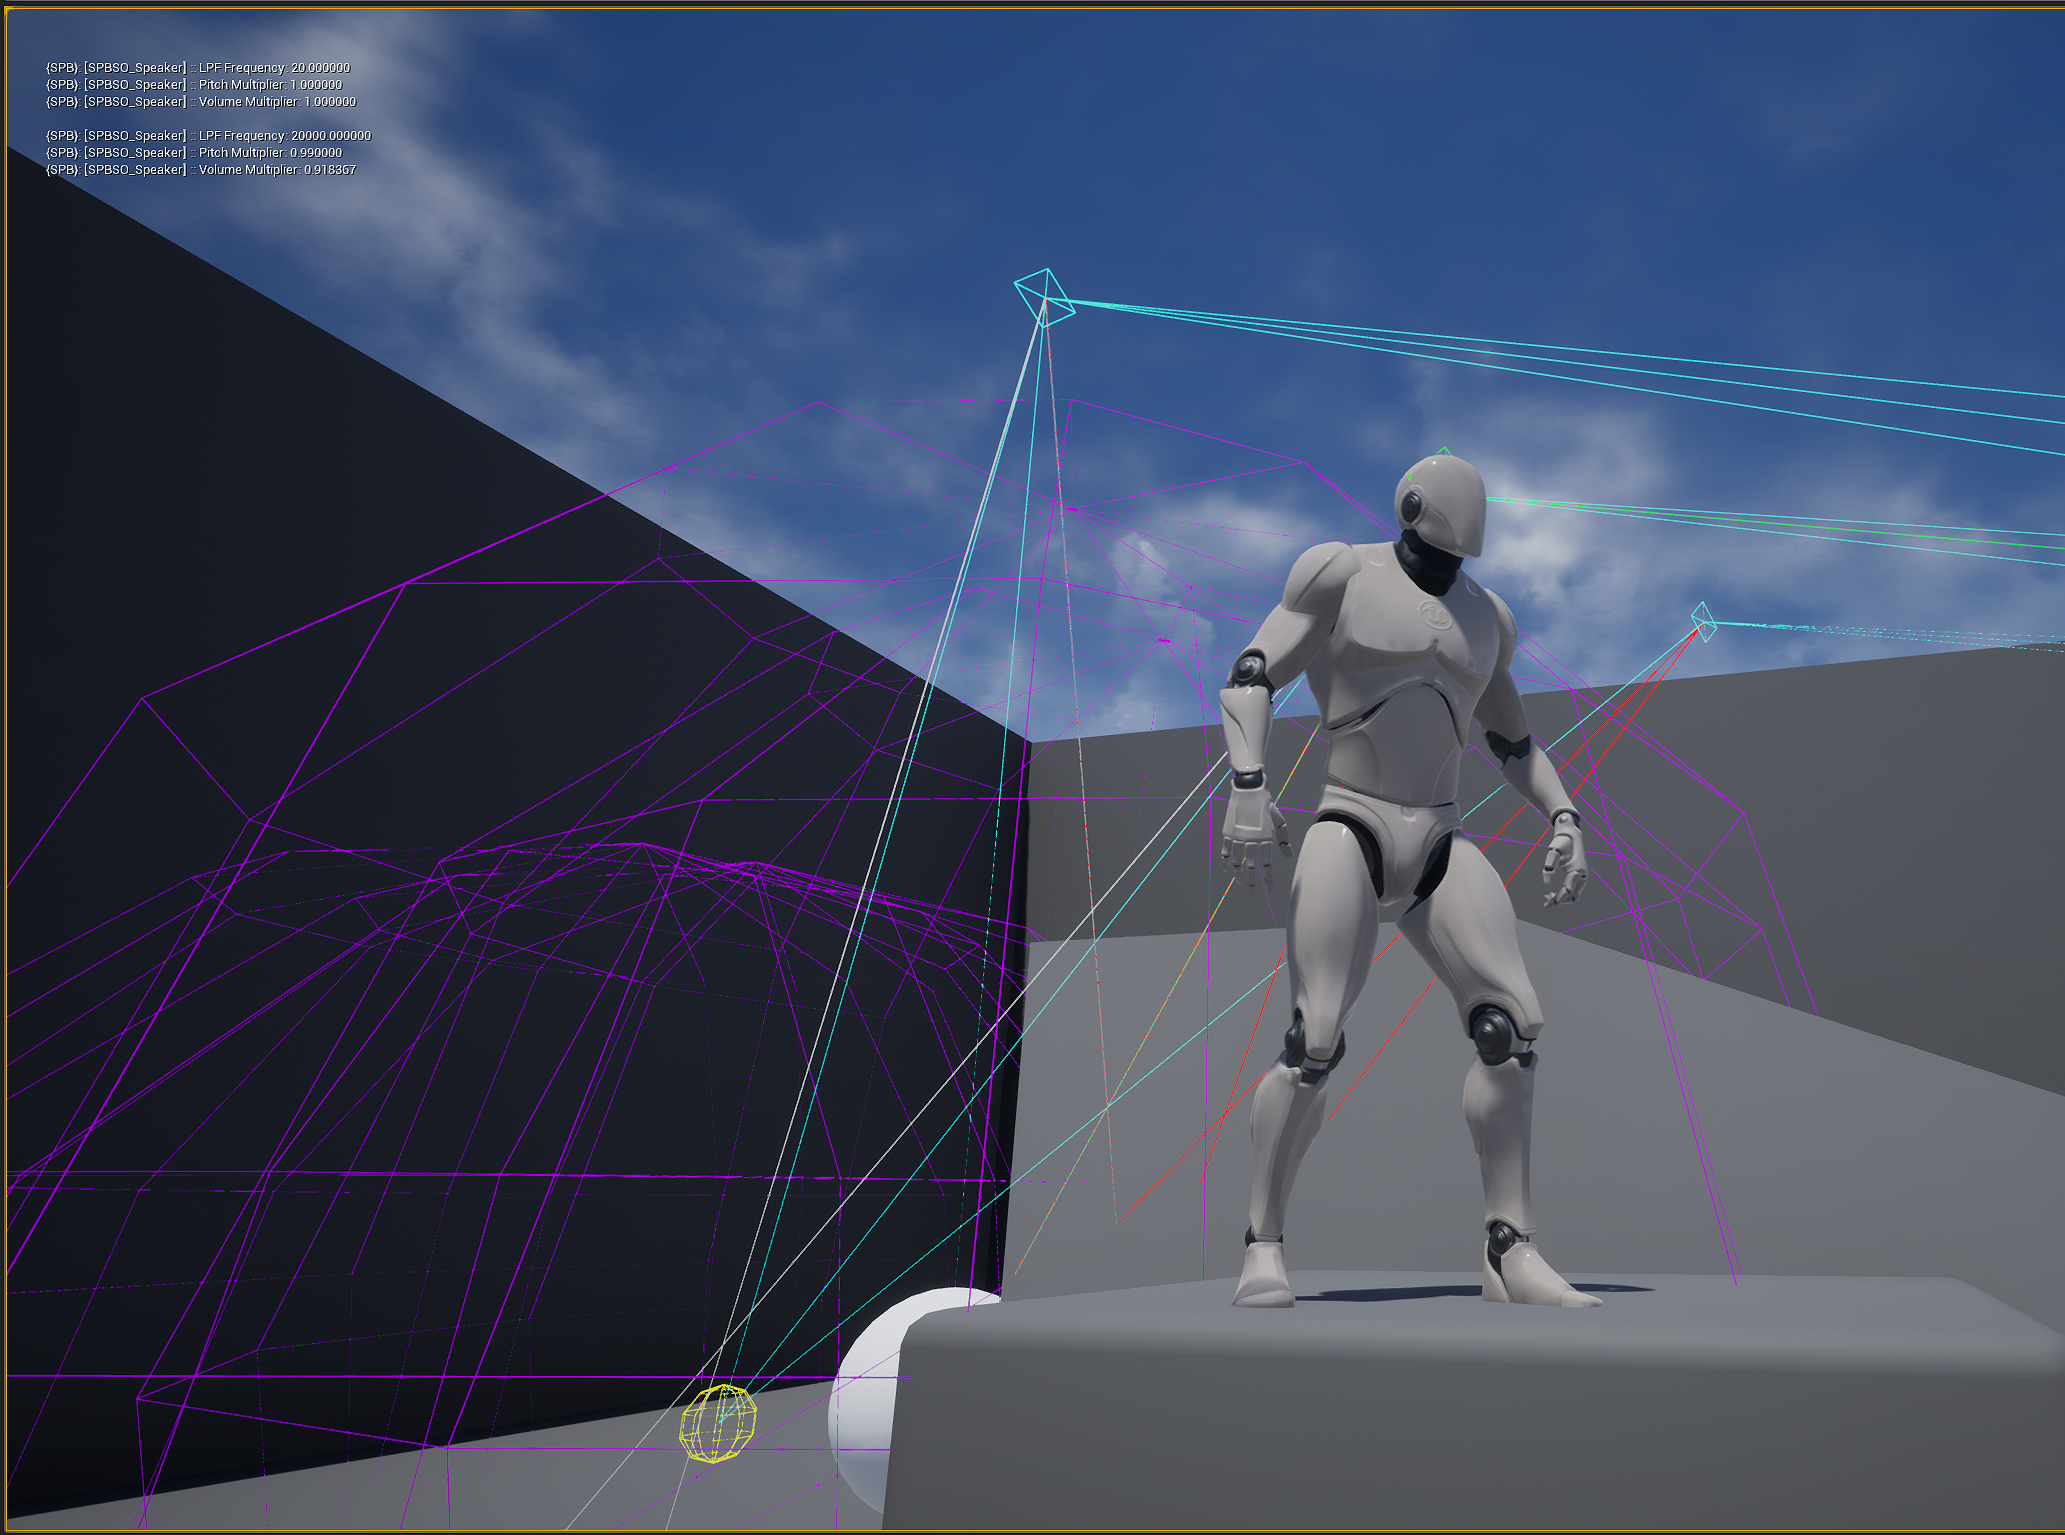Click the green marker above robot's helmet
This screenshot has width=2065, height=1535.
click(x=1441, y=452)
